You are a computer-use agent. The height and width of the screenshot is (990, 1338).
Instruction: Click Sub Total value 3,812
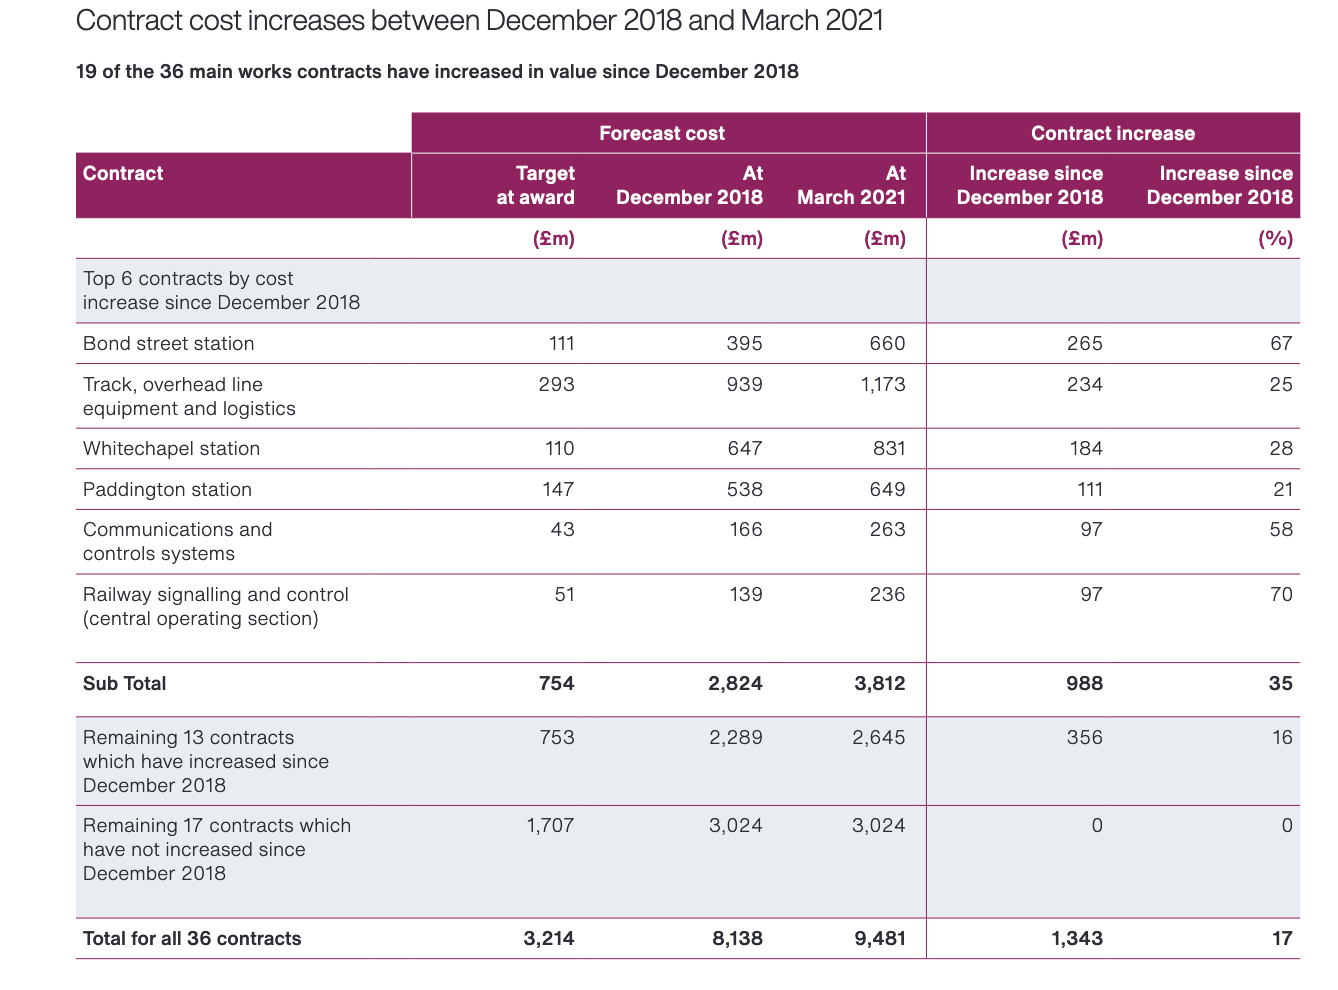click(x=880, y=683)
